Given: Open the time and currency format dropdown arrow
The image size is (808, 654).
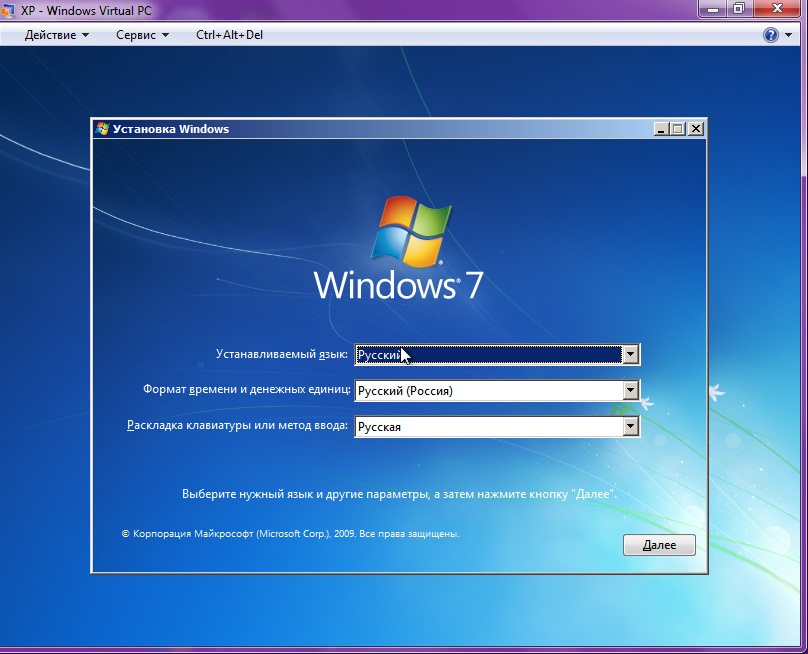Looking at the screenshot, I should click(x=630, y=390).
